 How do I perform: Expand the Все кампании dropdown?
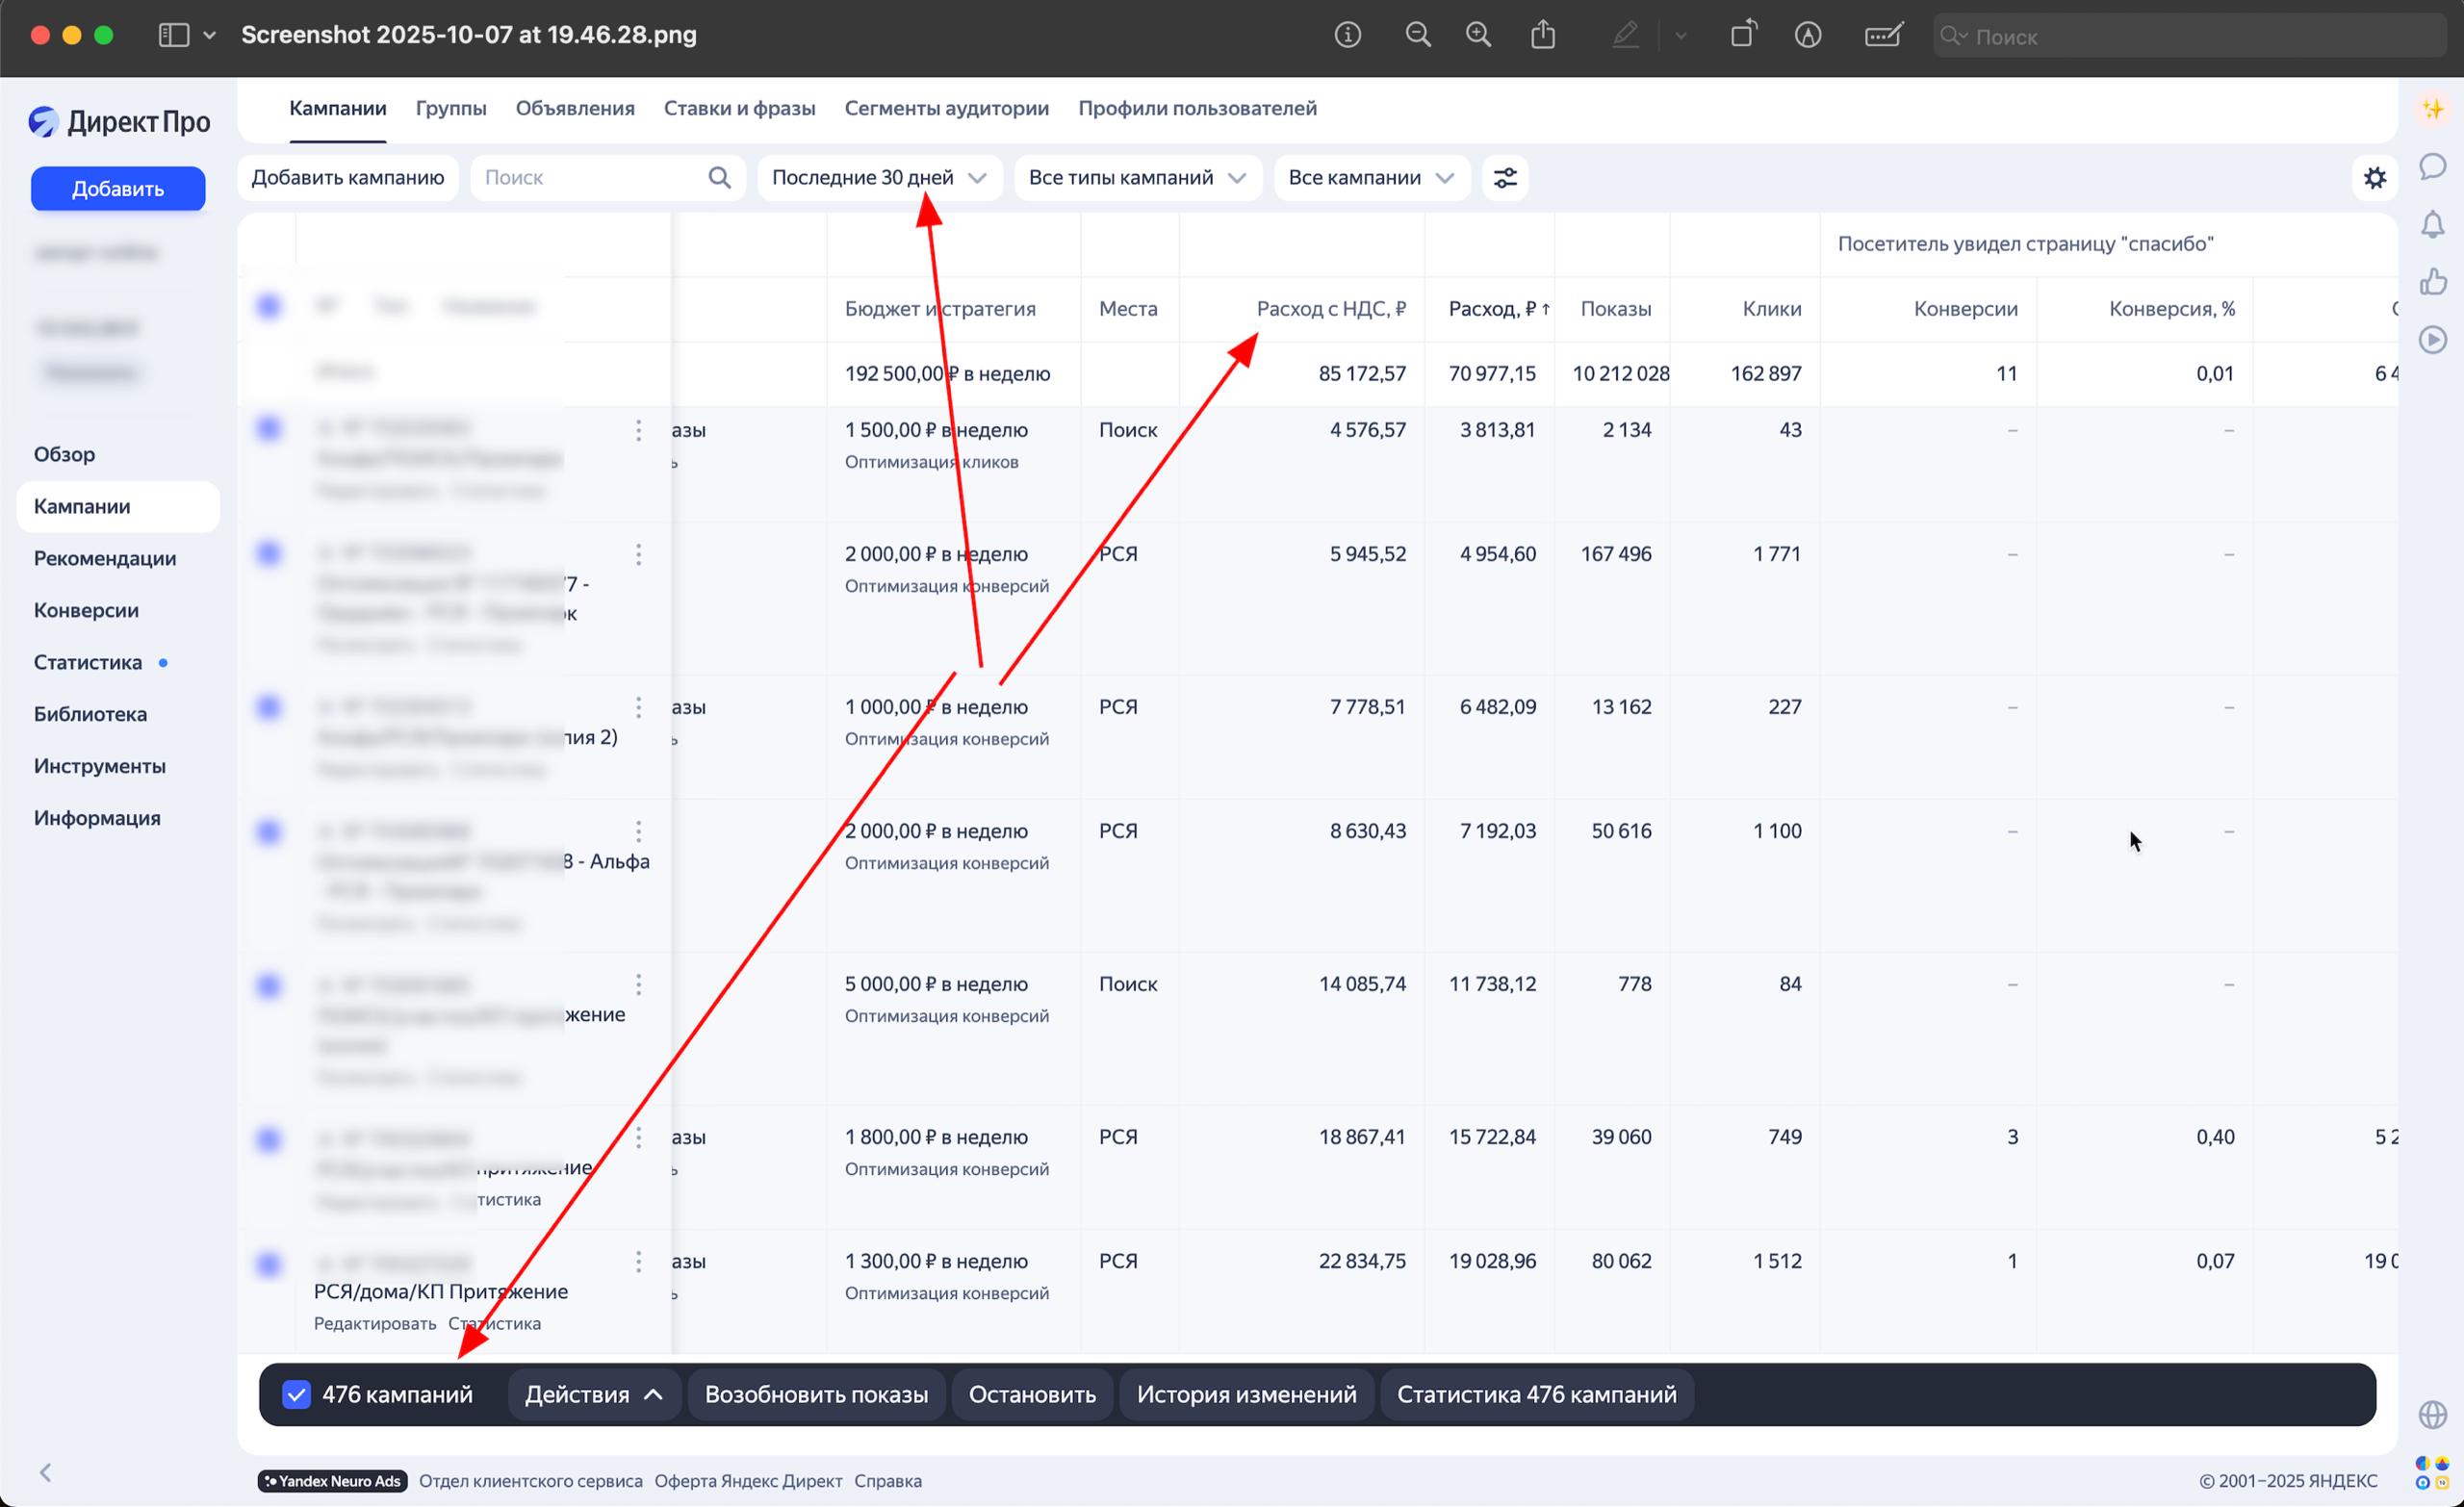point(1371,177)
